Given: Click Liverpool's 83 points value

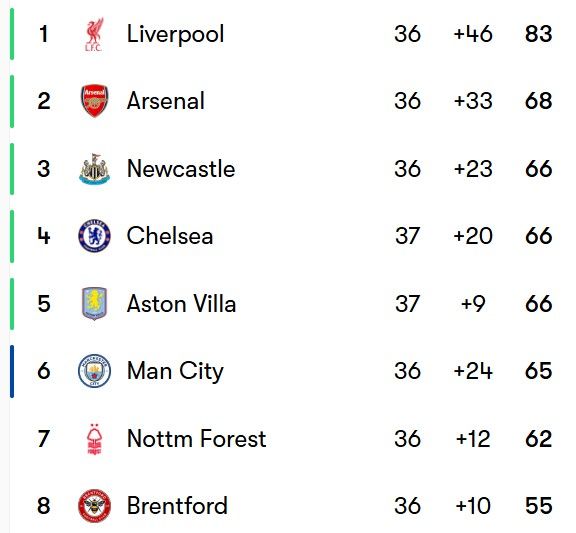Looking at the screenshot, I should 538,34.
